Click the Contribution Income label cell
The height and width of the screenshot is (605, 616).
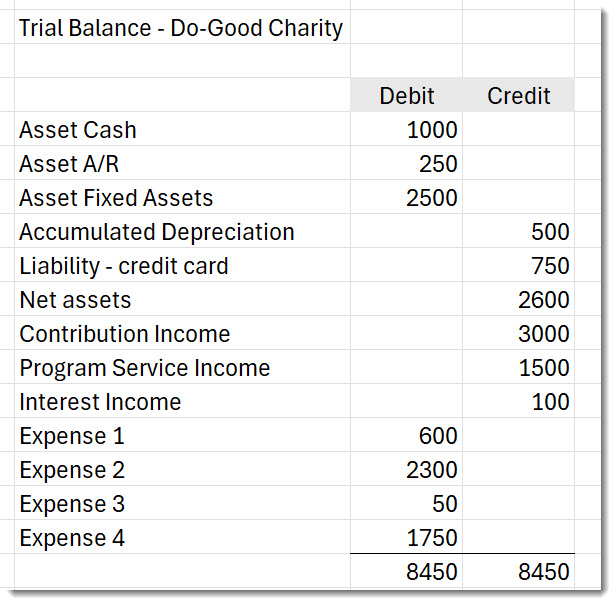click(x=125, y=334)
